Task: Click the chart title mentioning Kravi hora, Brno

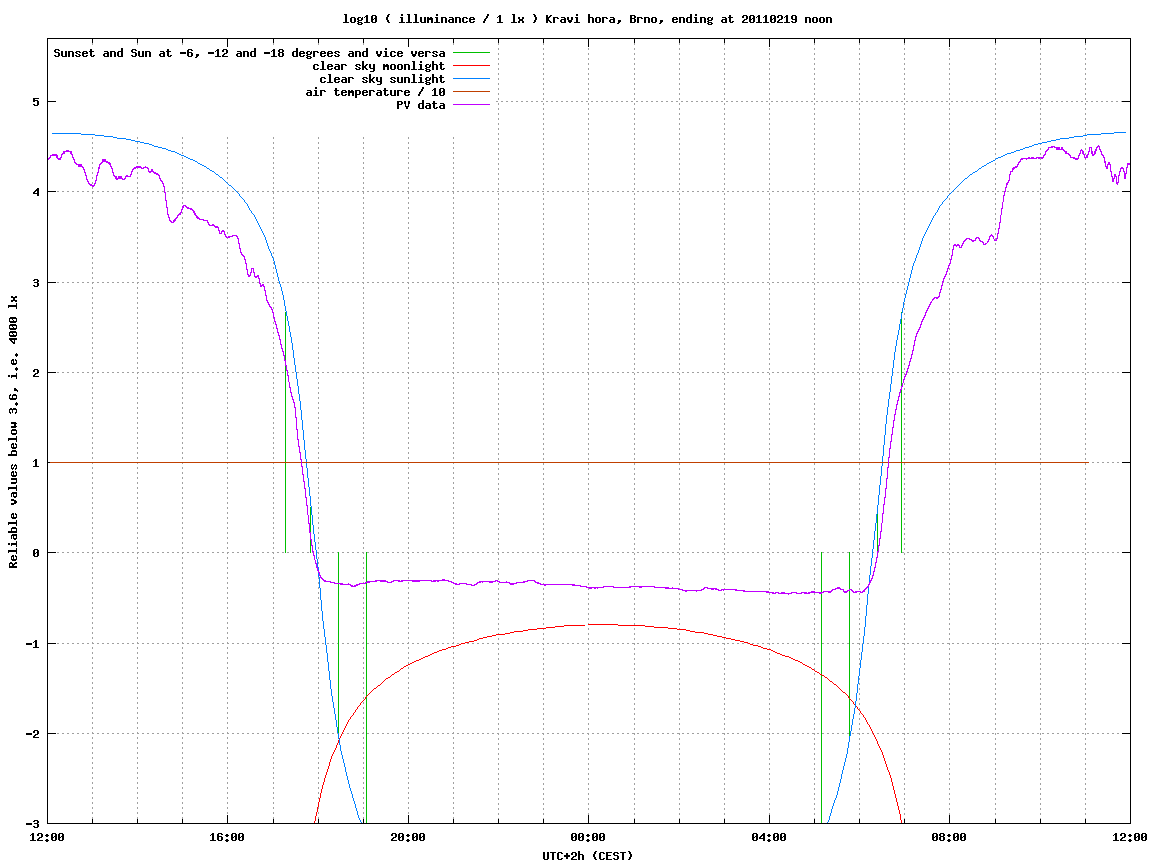Action: (587, 19)
